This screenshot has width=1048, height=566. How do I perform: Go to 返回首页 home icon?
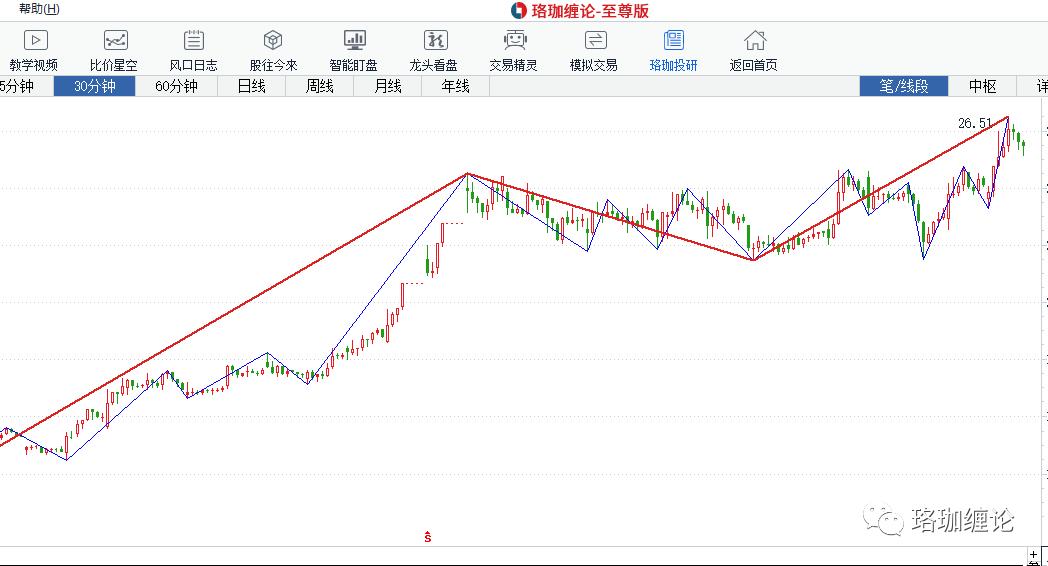(754, 41)
